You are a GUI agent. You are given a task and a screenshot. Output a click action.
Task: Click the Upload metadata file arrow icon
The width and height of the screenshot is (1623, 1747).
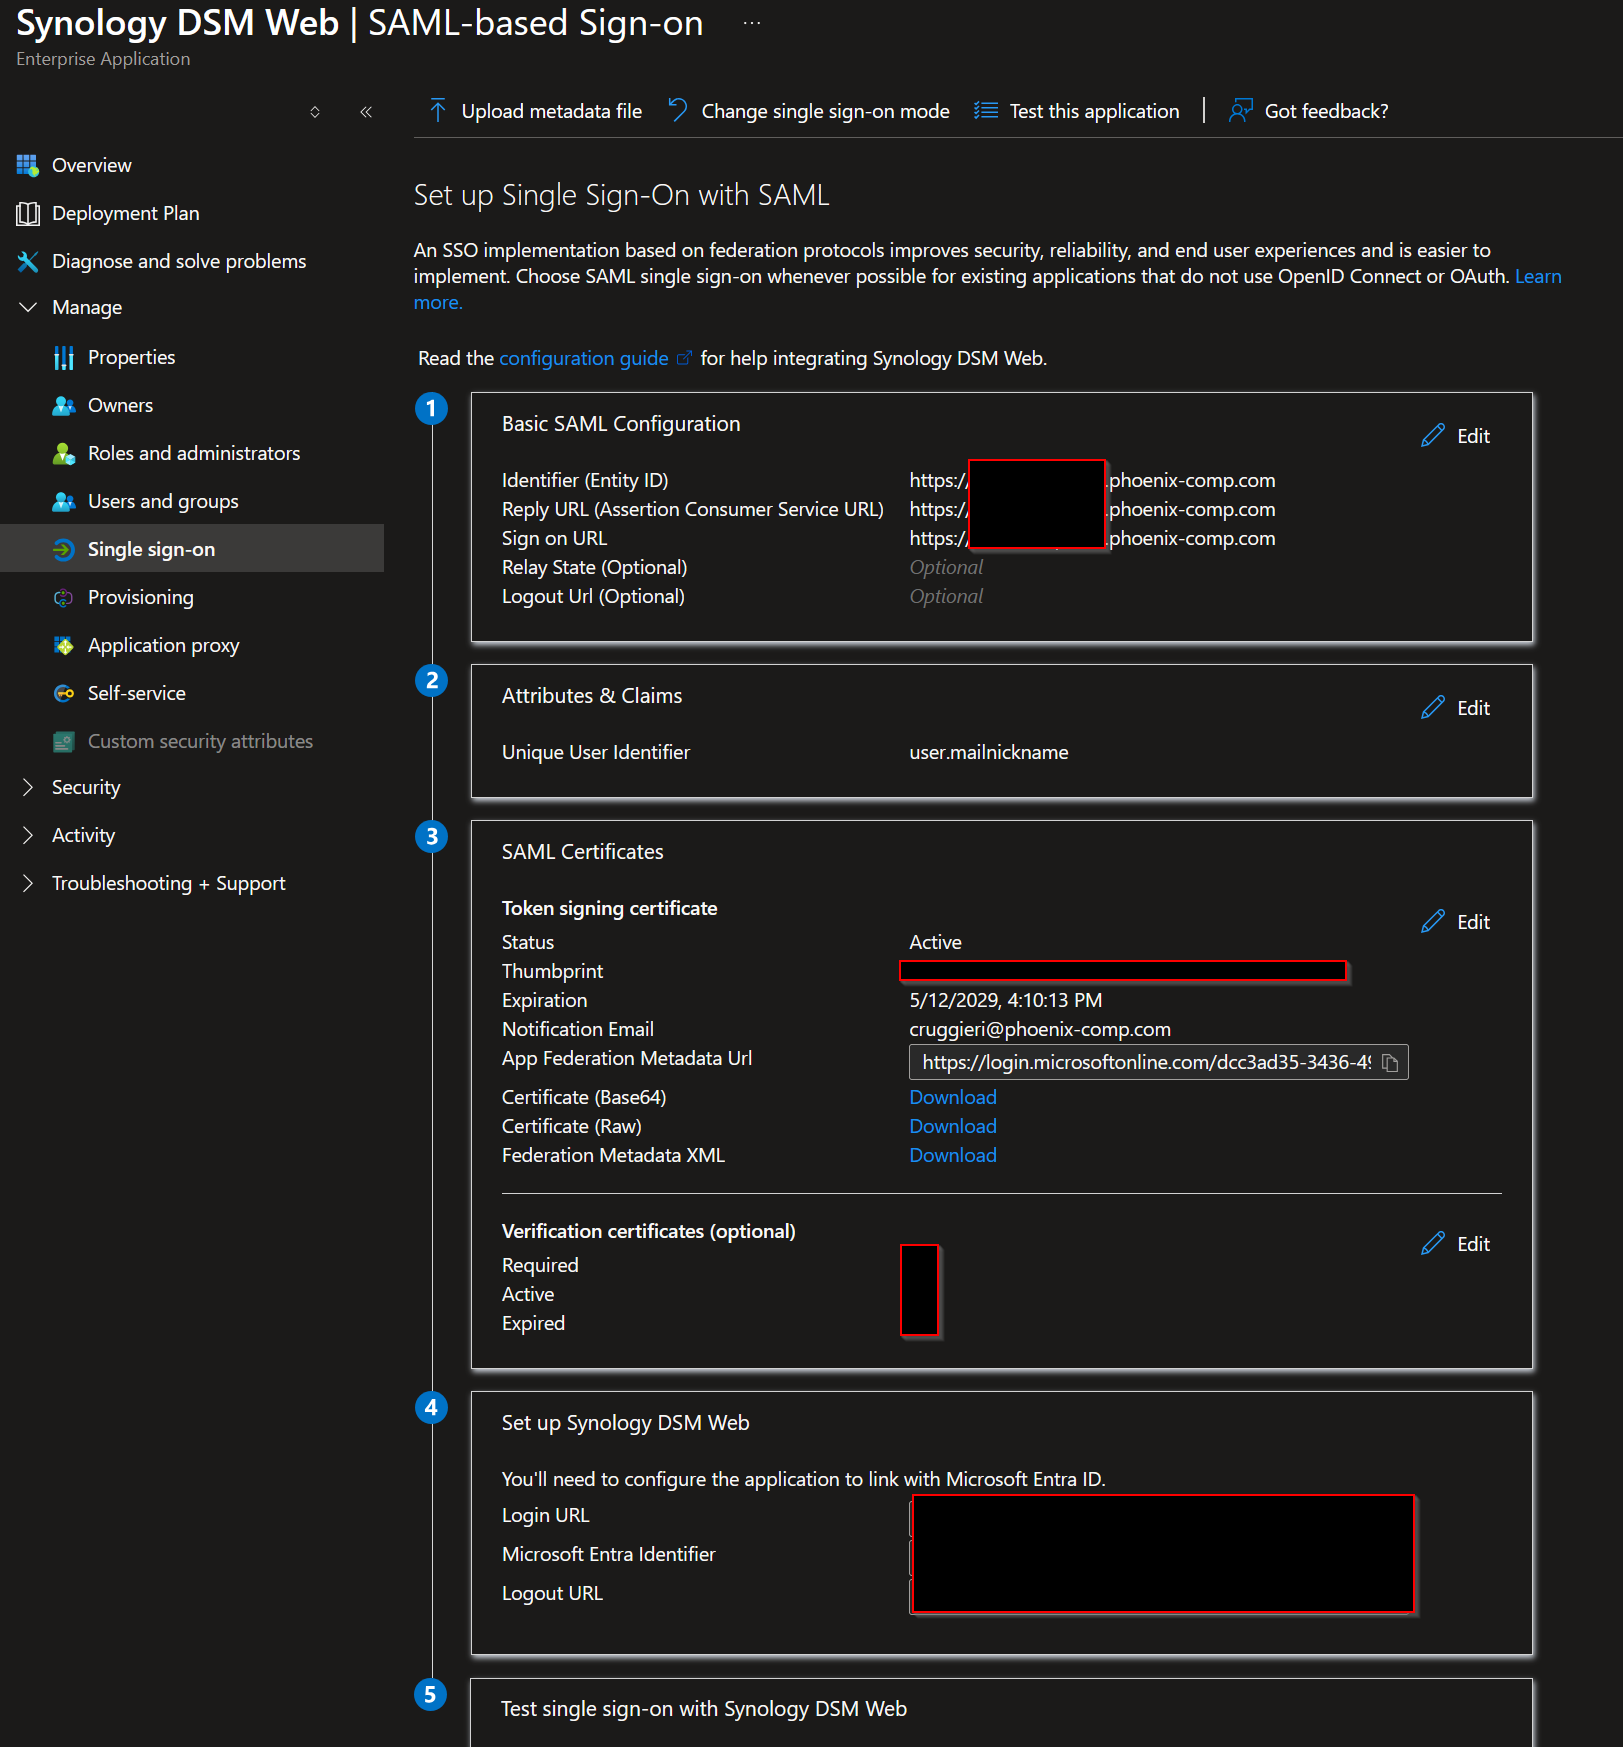coord(438,111)
